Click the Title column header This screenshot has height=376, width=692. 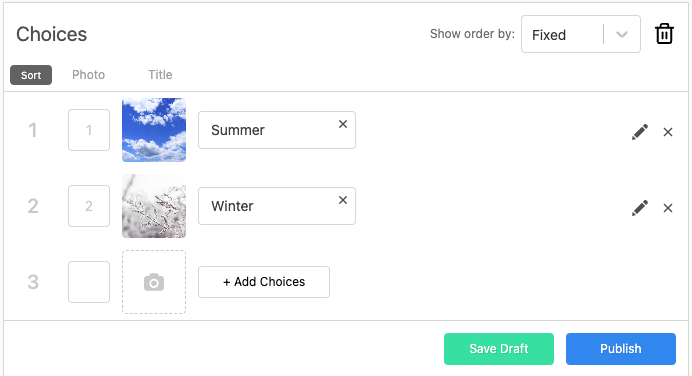[x=160, y=75]
